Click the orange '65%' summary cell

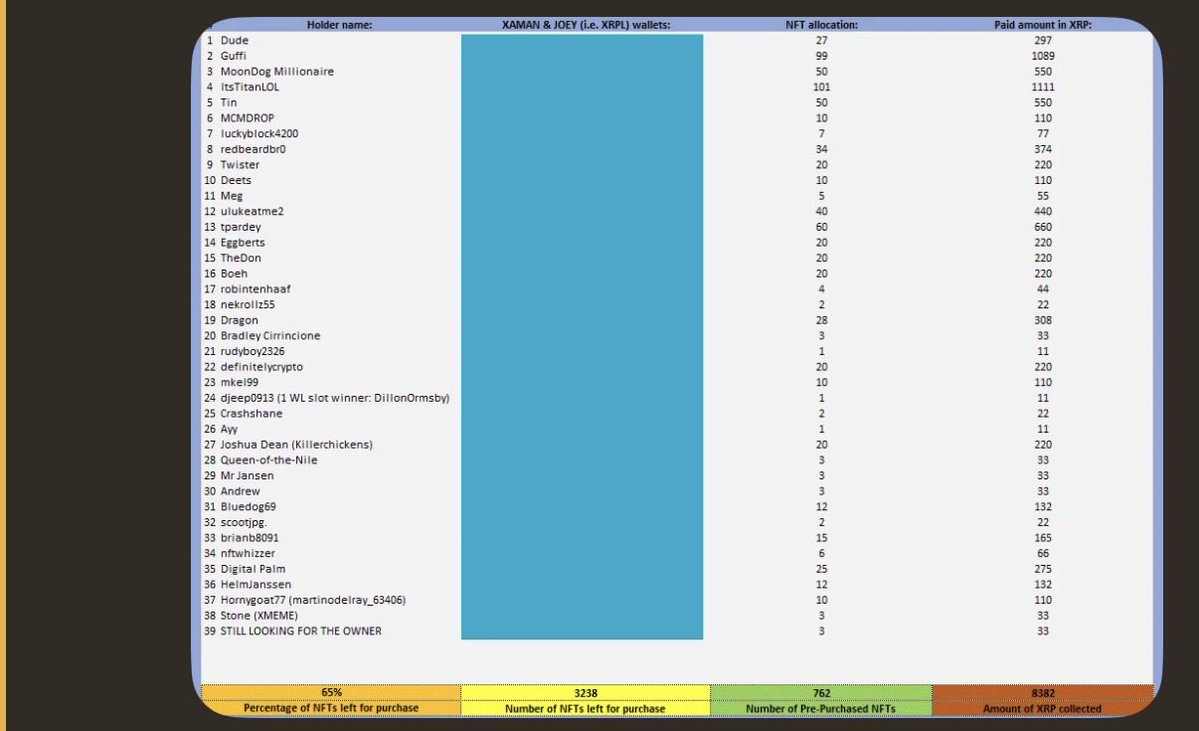[331, 692]
